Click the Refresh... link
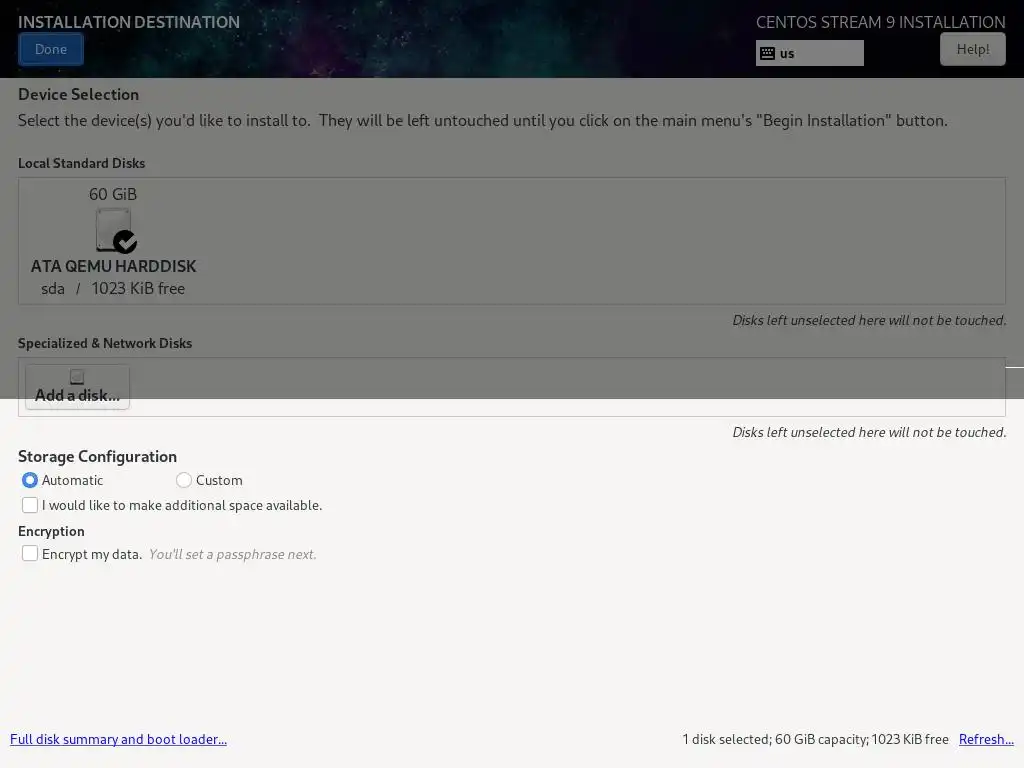 coord(986,739)
